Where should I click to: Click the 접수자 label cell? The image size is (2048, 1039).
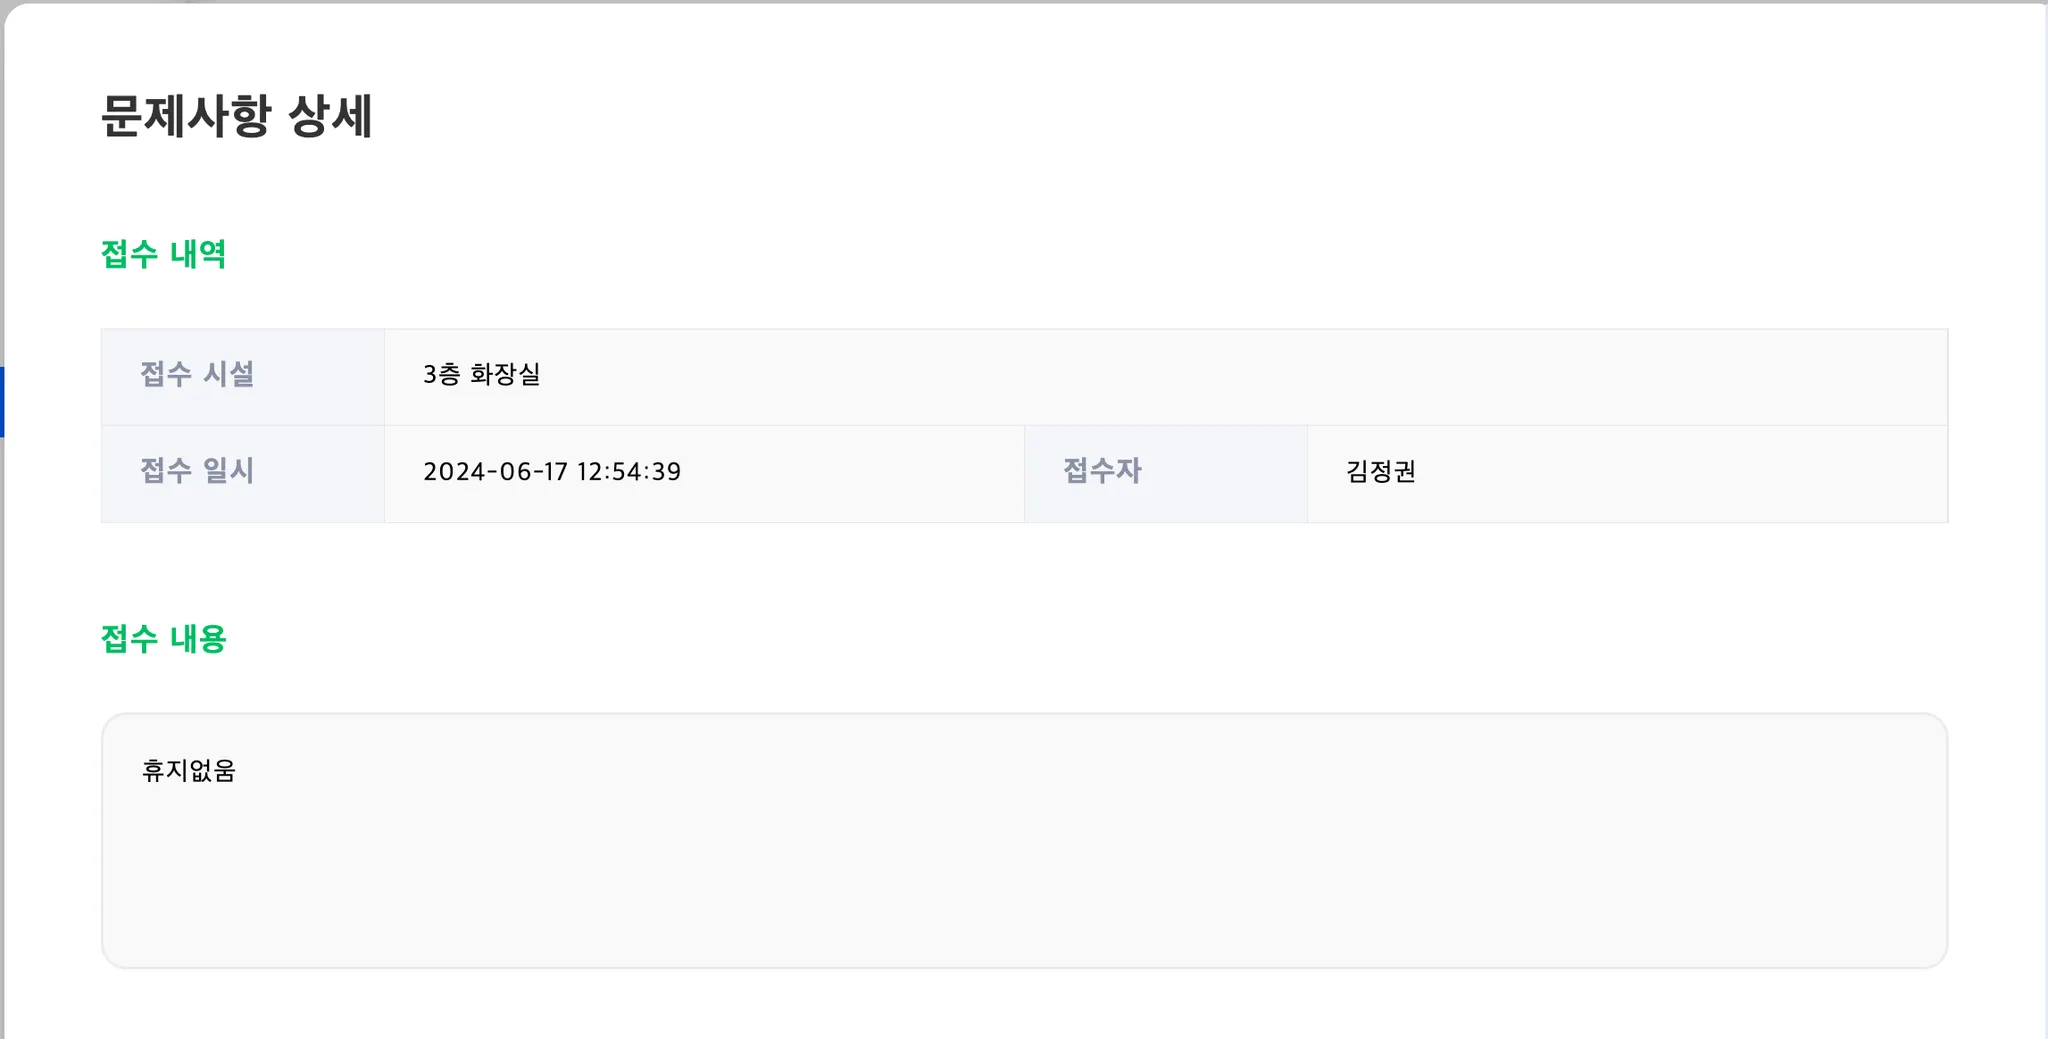click(x=1165, y=474)
